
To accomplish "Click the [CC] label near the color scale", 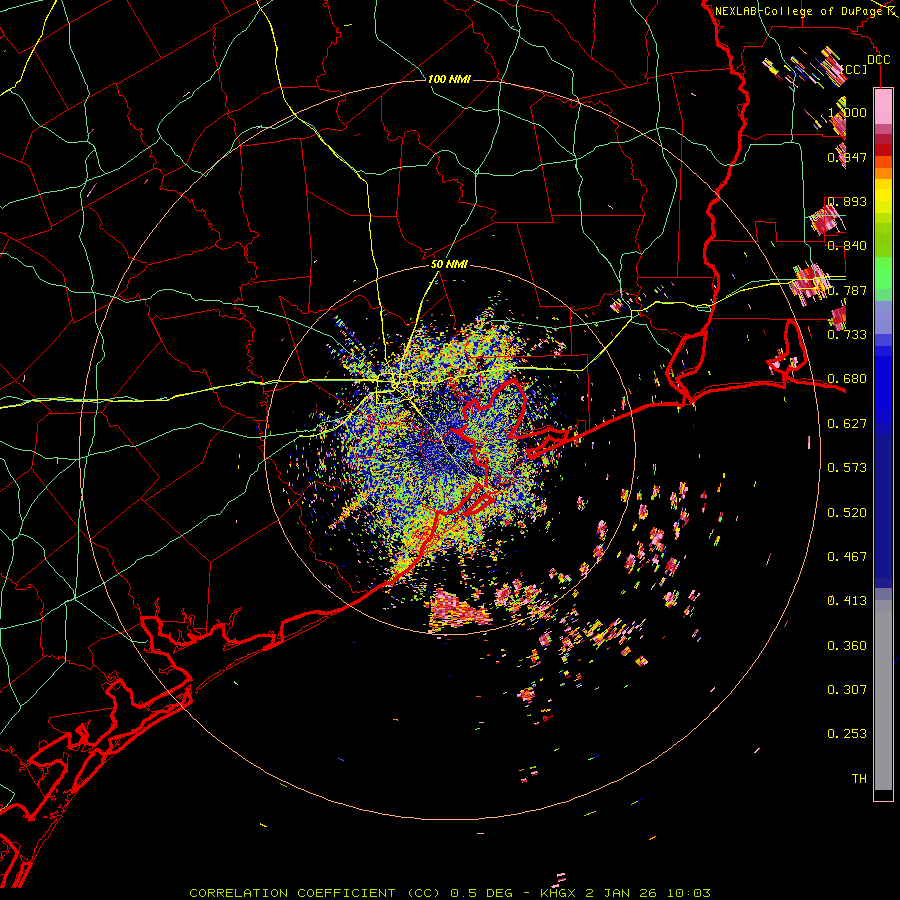I will coord(854,69).
